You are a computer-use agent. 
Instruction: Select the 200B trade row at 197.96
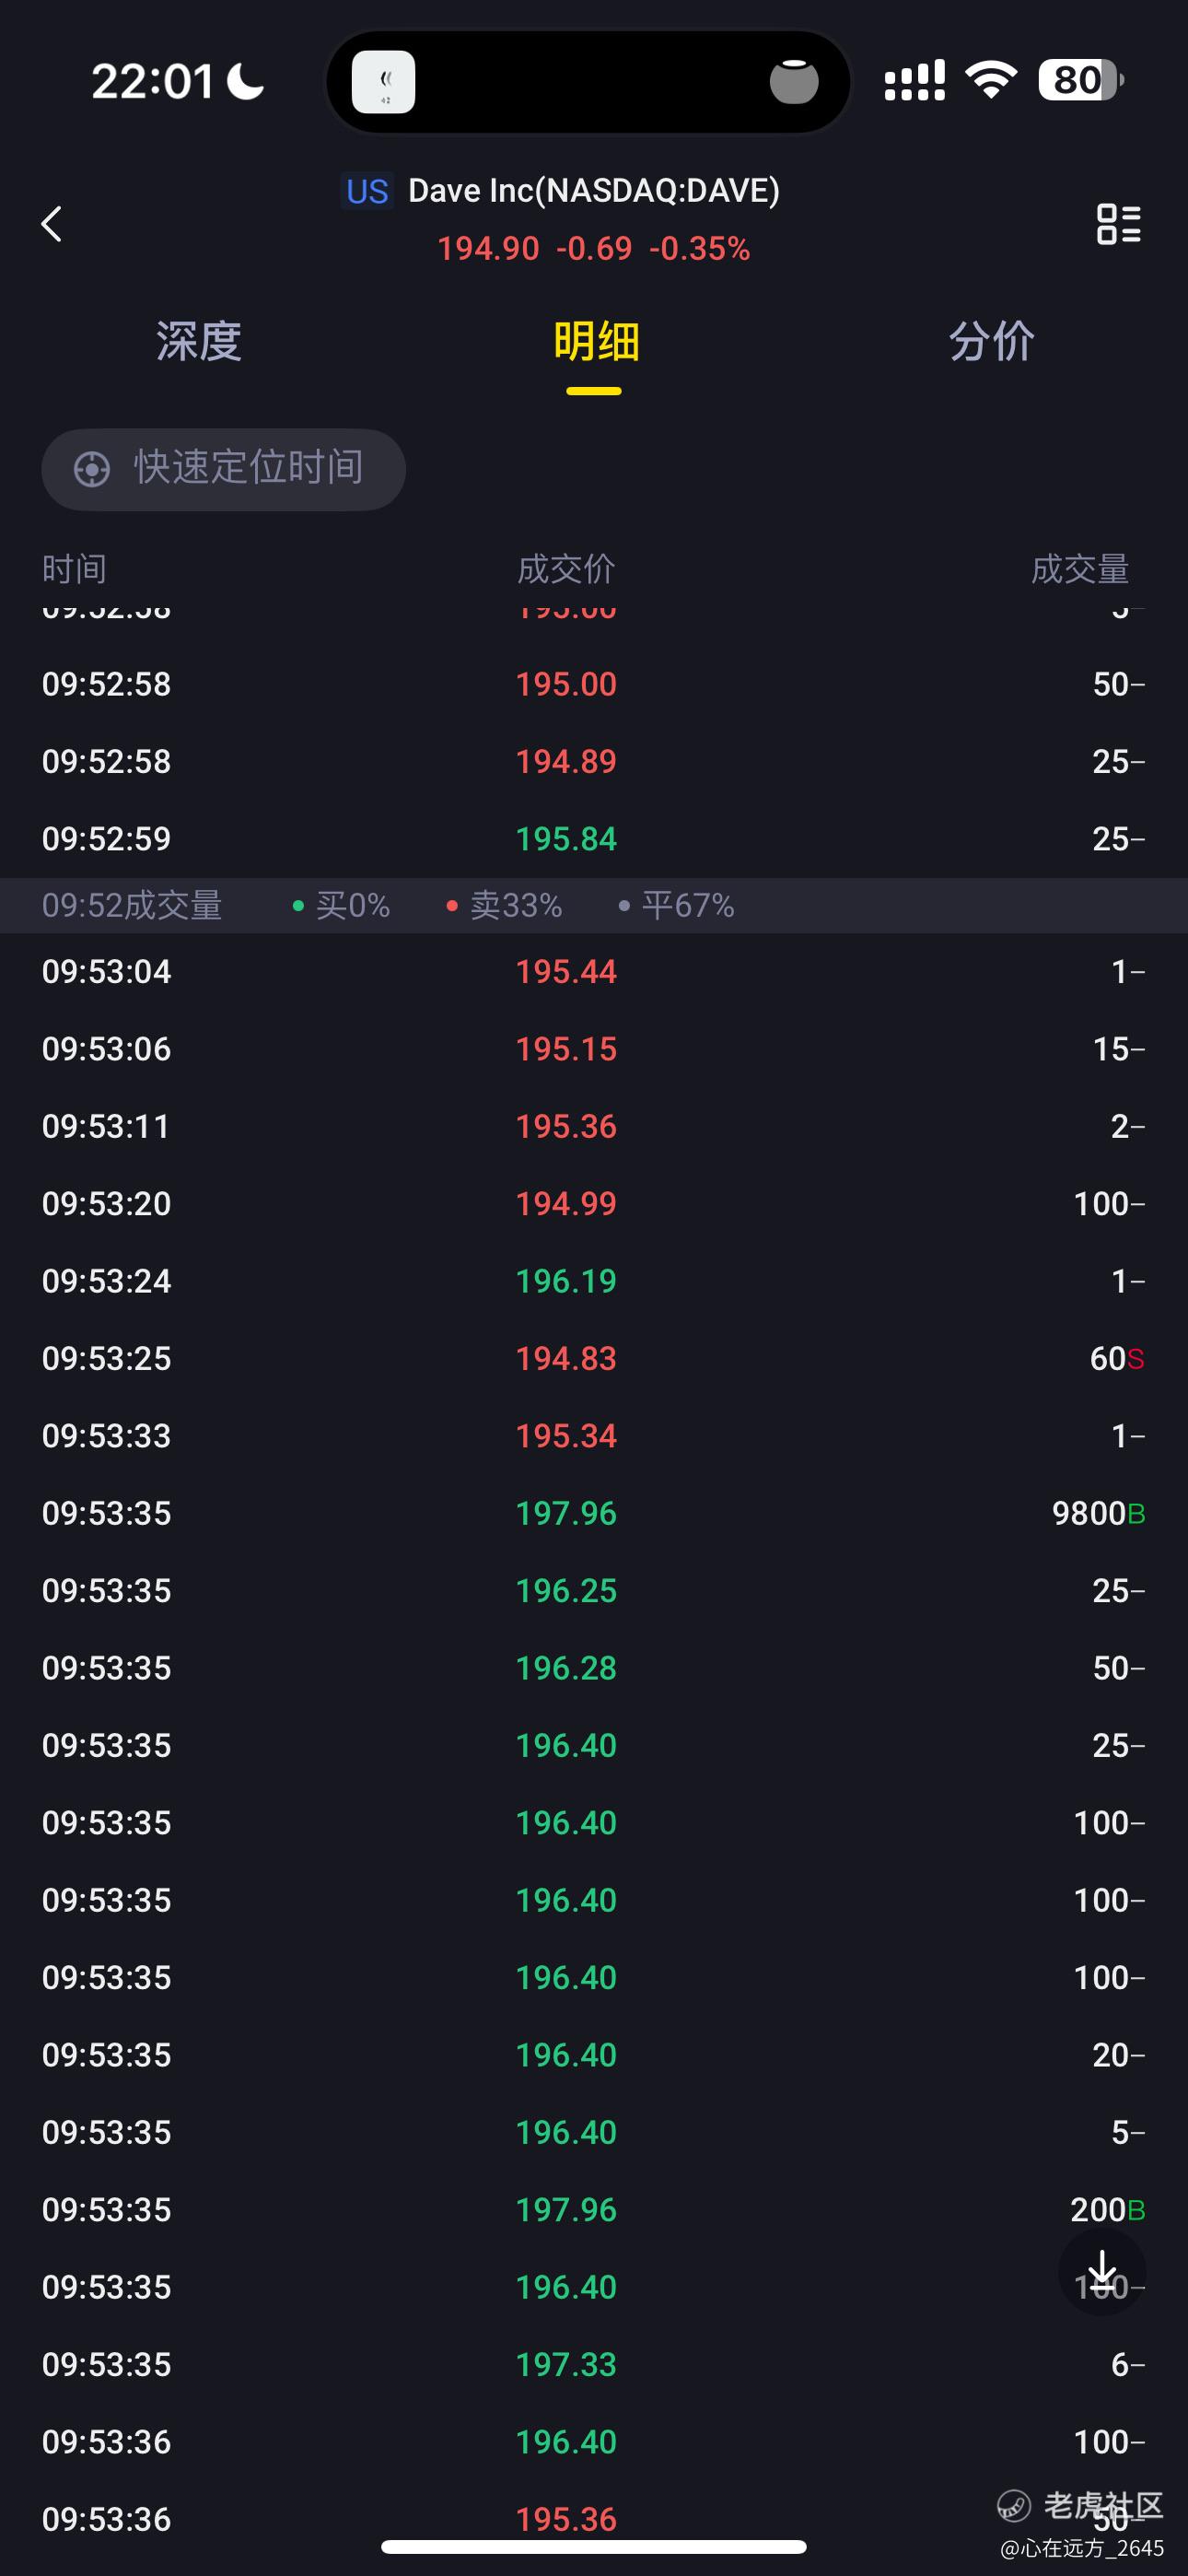(x=594, y=2209)
